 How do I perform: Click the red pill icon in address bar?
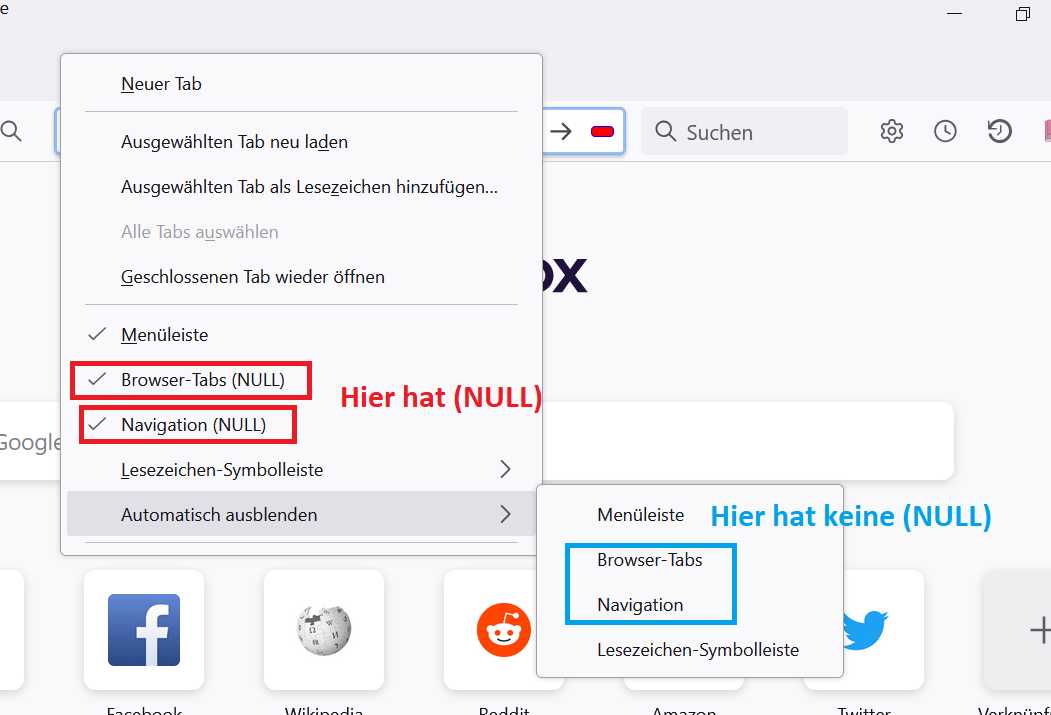click(602, 131)
